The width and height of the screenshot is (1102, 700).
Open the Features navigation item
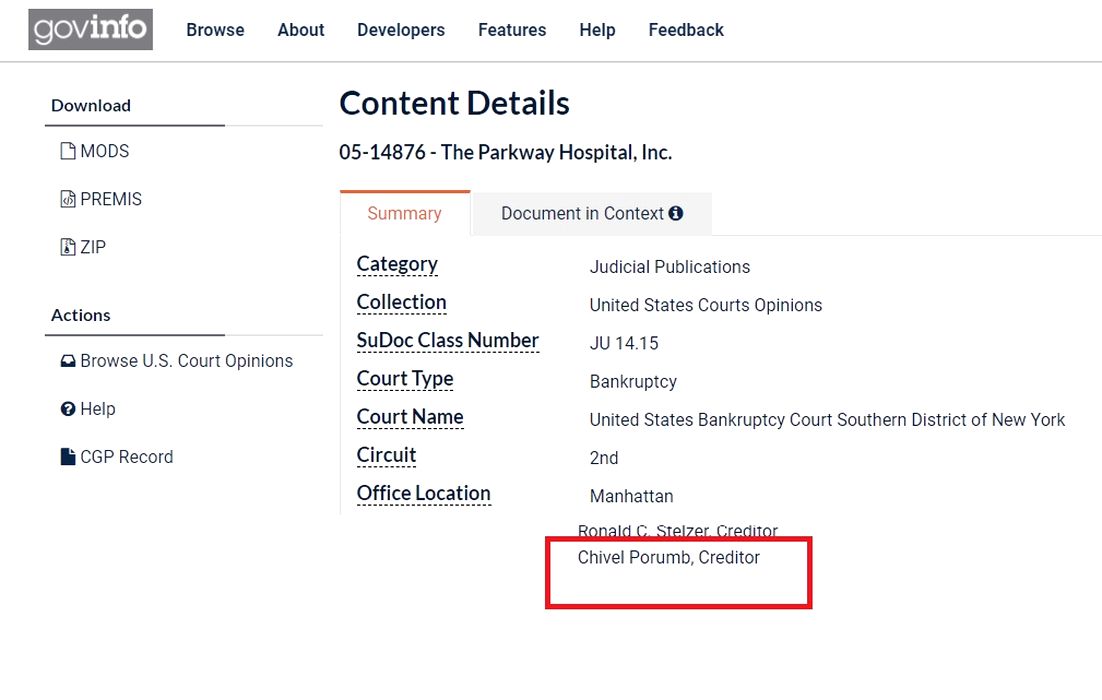pyautogui.click(x=512, y=30)
